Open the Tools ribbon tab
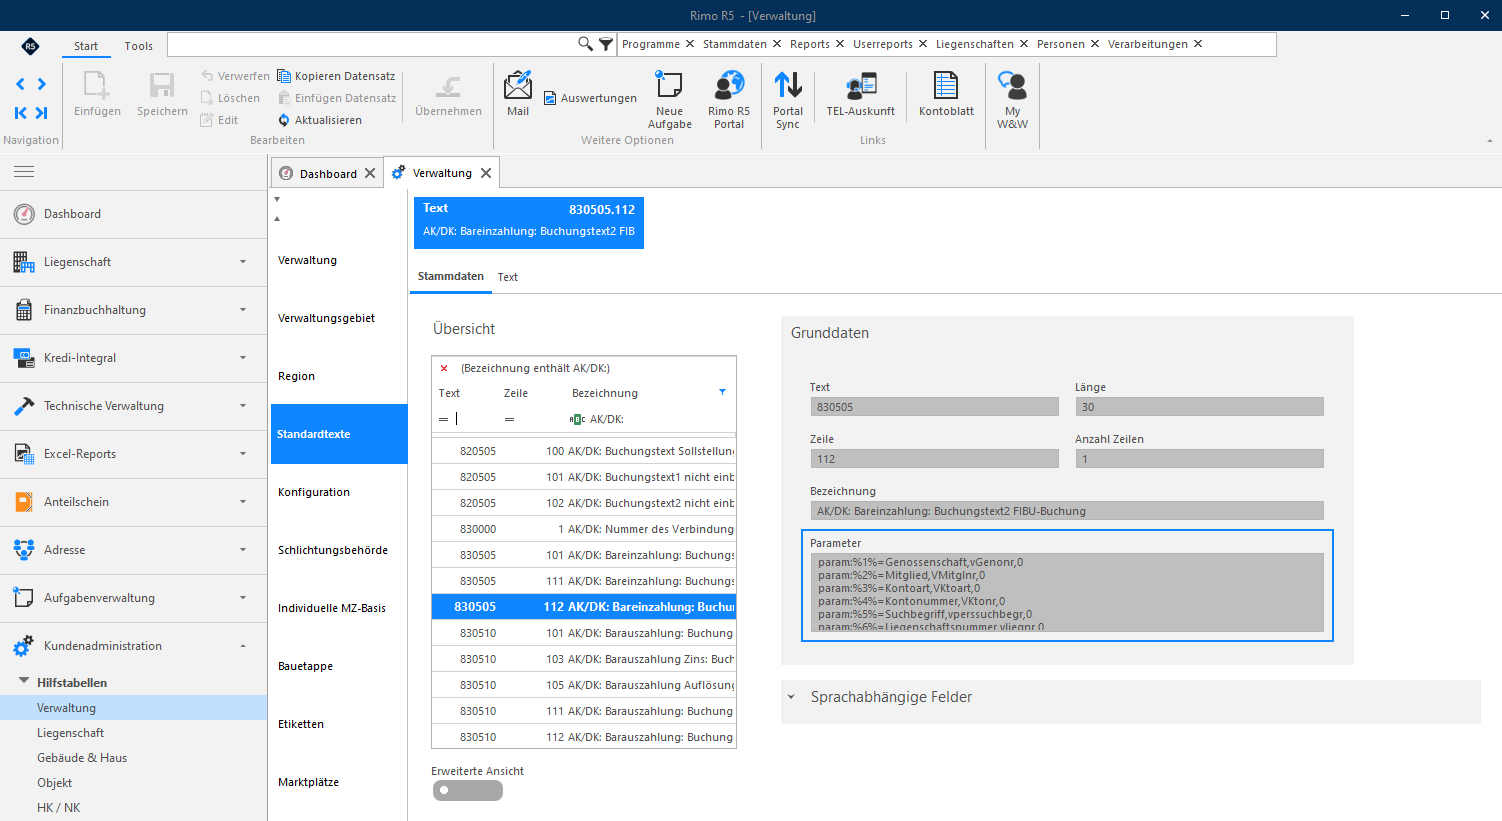 click(139, 46)
